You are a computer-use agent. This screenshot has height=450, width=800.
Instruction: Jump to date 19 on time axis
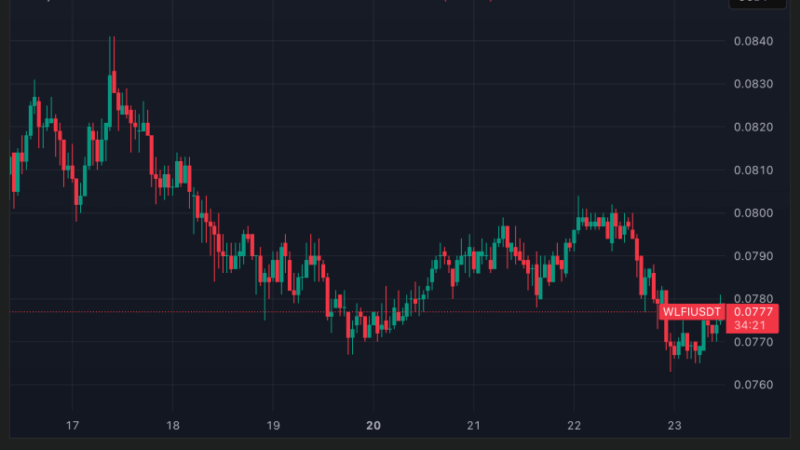point(272,425)
